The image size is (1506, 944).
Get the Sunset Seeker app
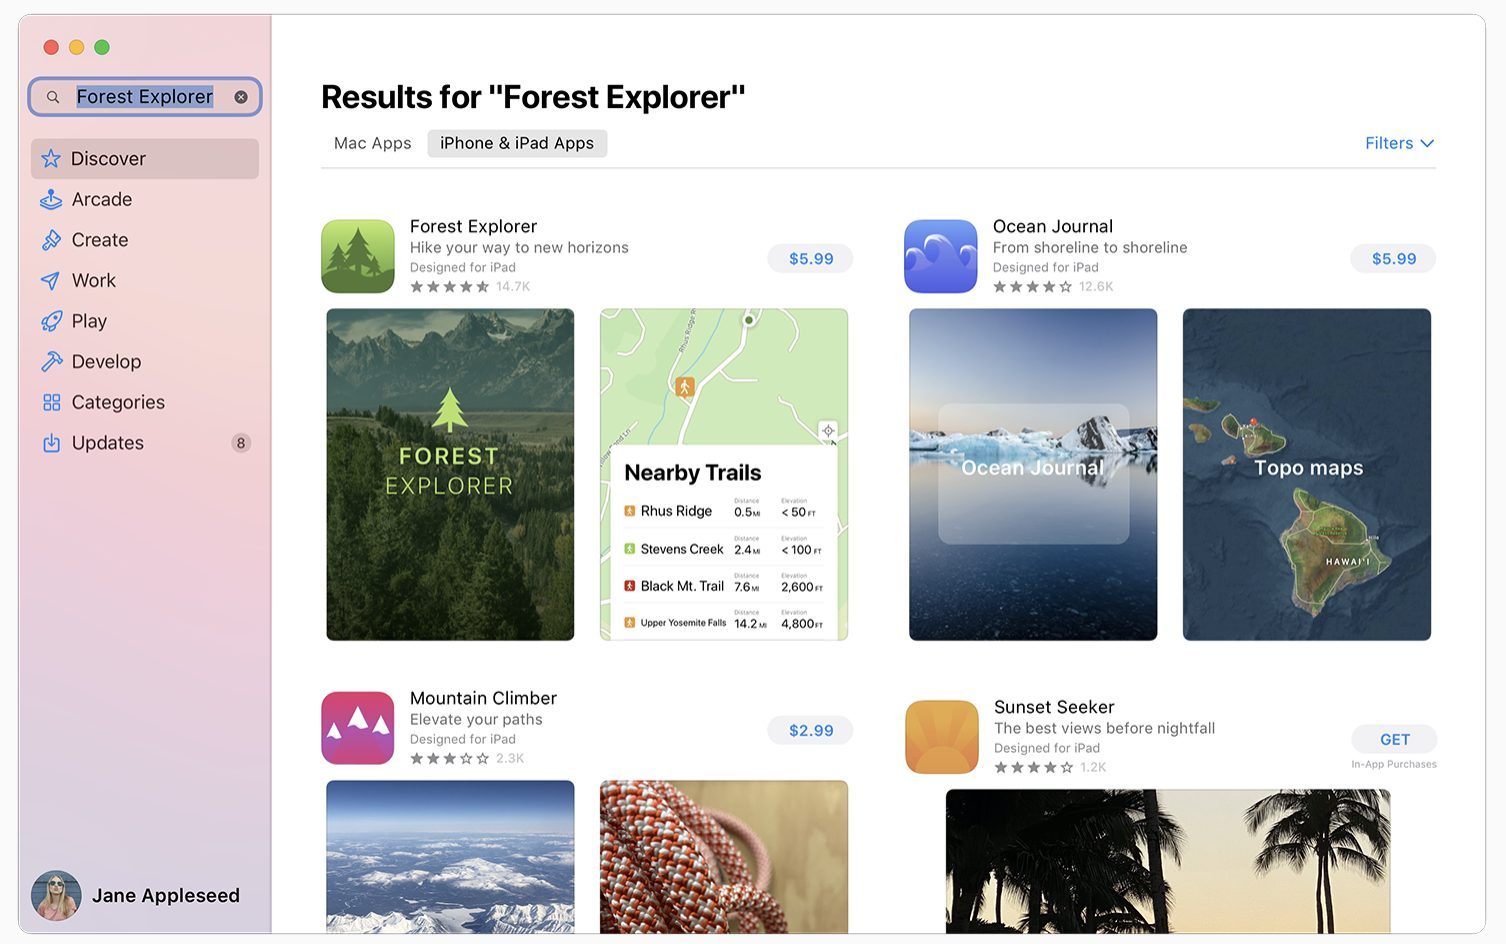click(1394, 740)
